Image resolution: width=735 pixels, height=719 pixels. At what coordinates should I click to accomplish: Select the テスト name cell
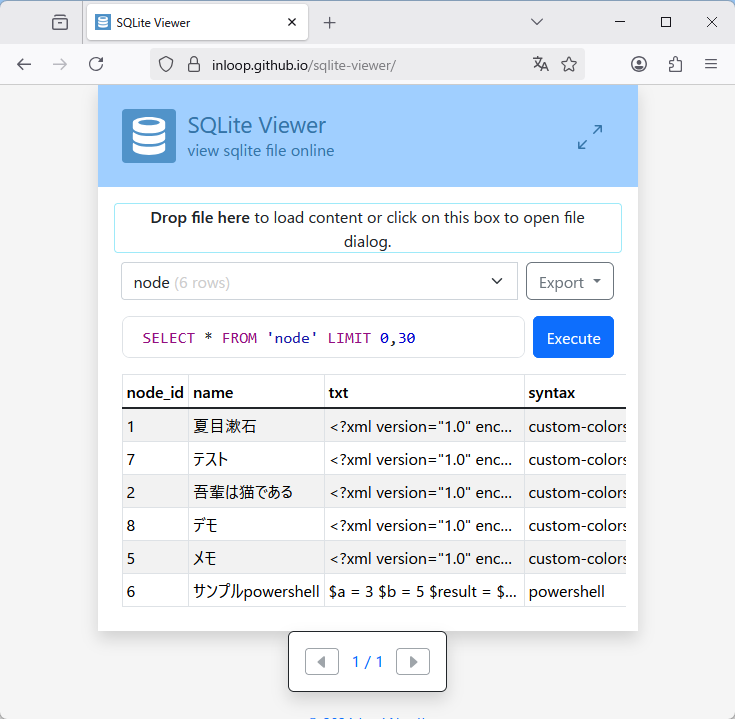point(256,459)
